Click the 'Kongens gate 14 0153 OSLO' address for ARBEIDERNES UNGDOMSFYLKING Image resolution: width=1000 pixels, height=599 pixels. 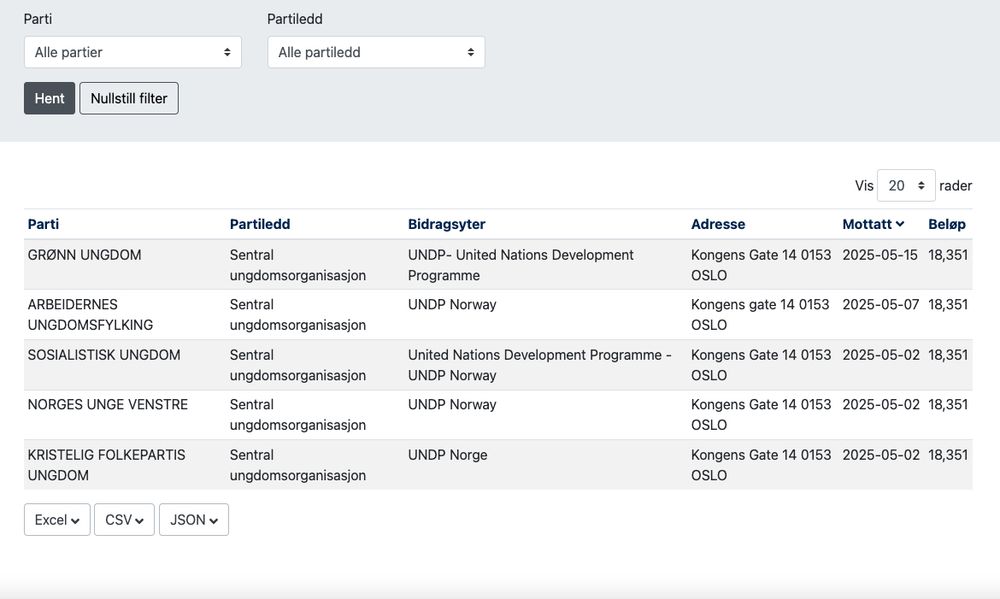tap(760, 314)
